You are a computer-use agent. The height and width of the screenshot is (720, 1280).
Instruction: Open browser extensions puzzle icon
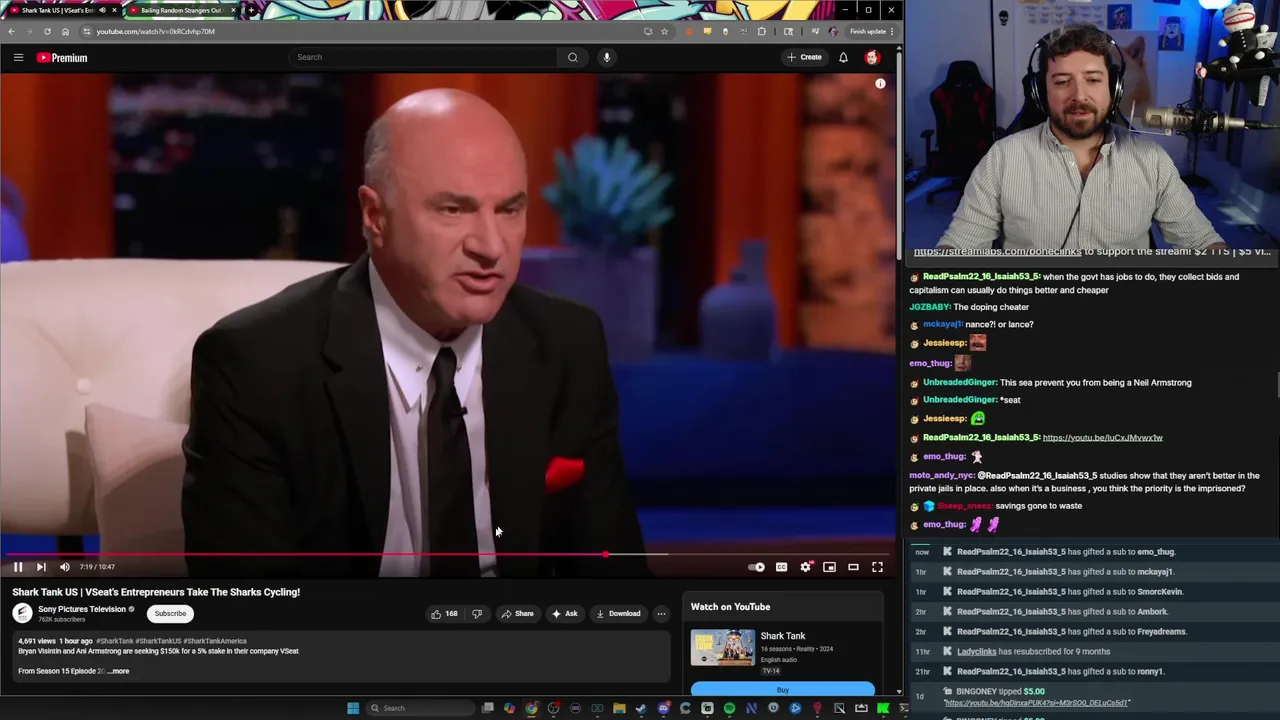[761, 31]
